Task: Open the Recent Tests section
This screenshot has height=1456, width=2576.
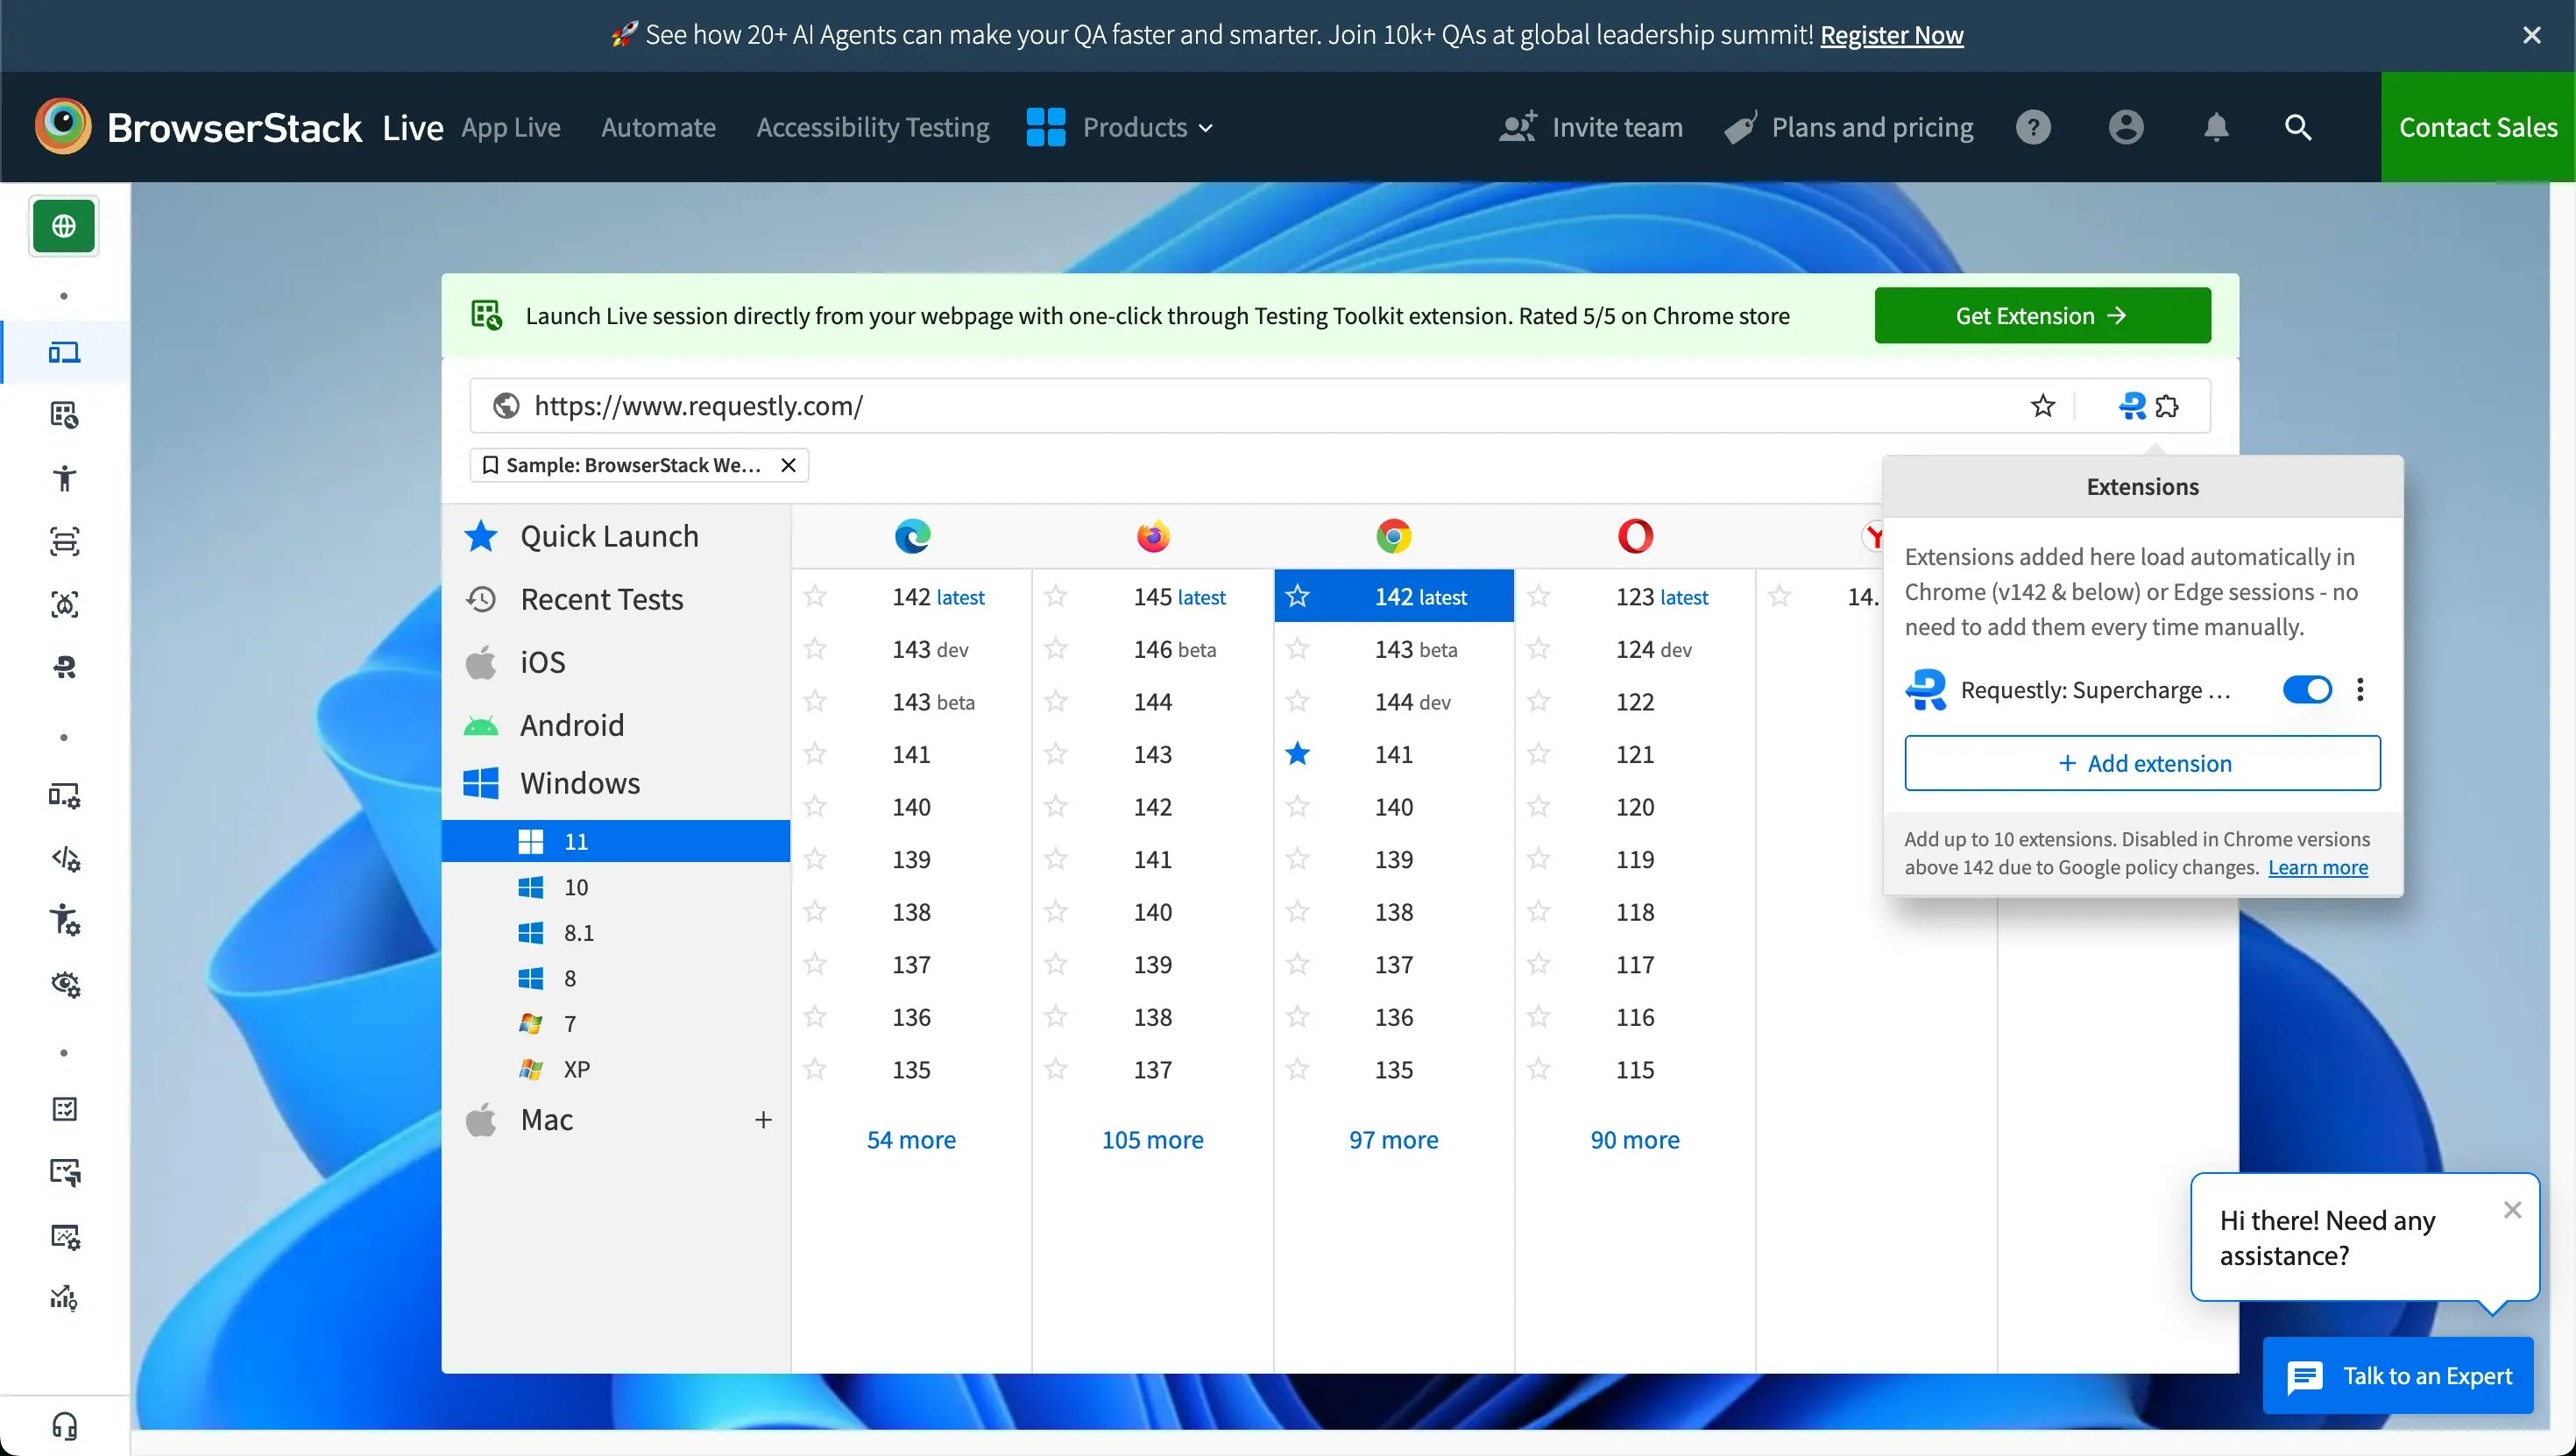Action: point(601,599)
